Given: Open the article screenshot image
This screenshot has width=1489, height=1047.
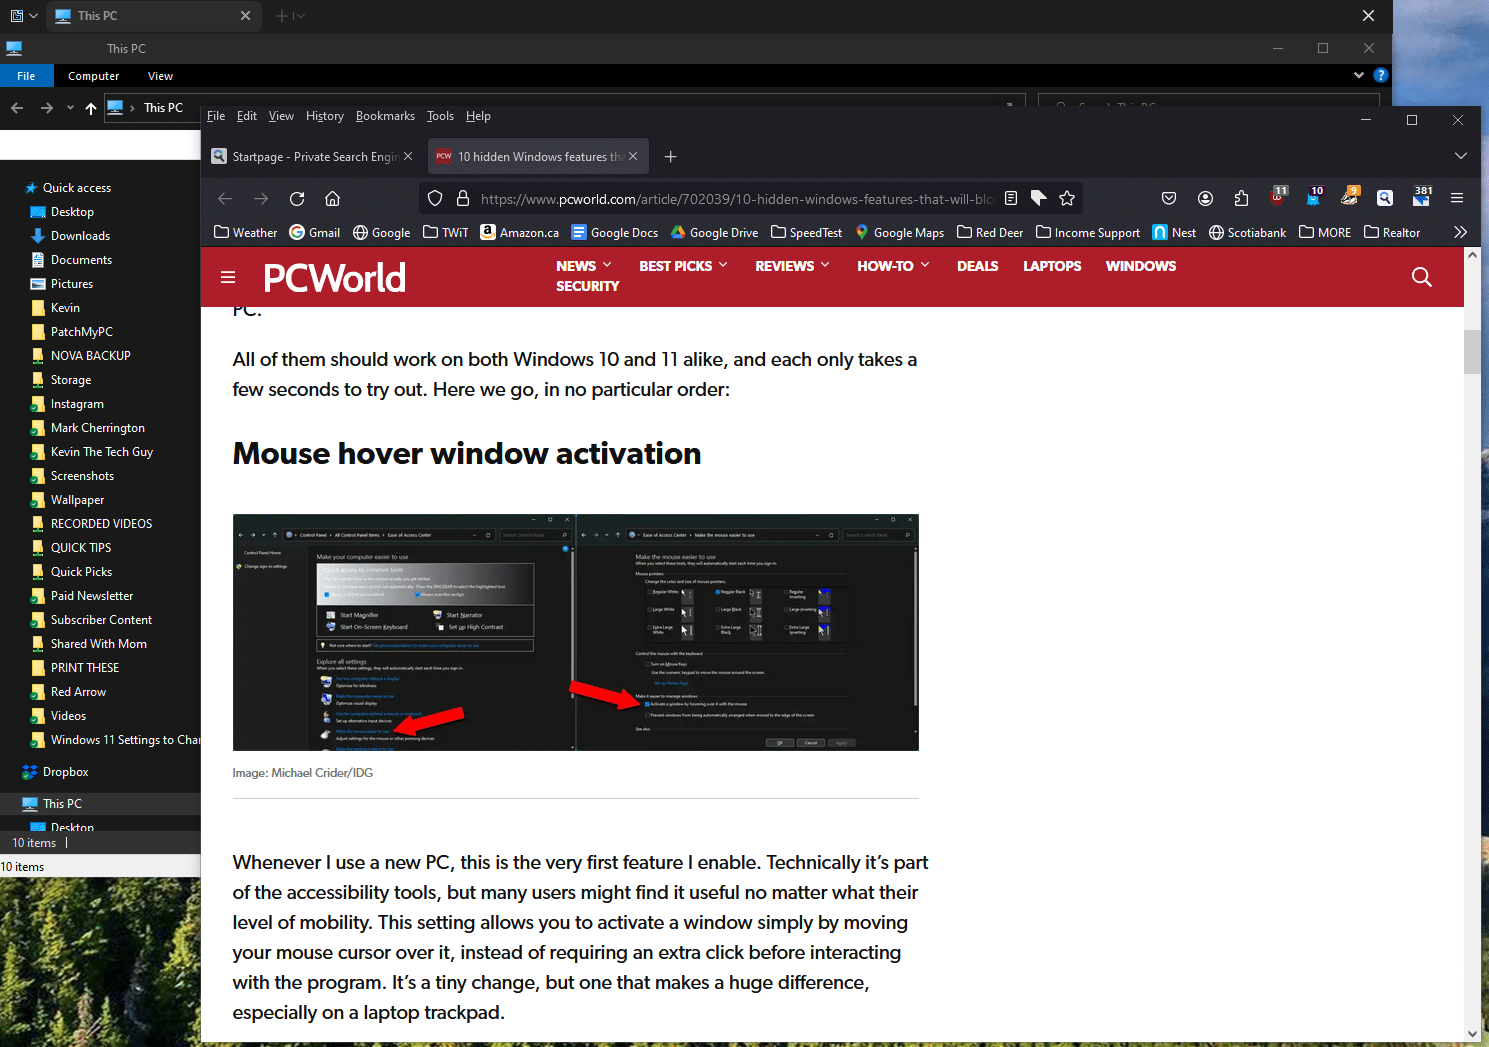Looking at the screenshot, I should point(576,632).
